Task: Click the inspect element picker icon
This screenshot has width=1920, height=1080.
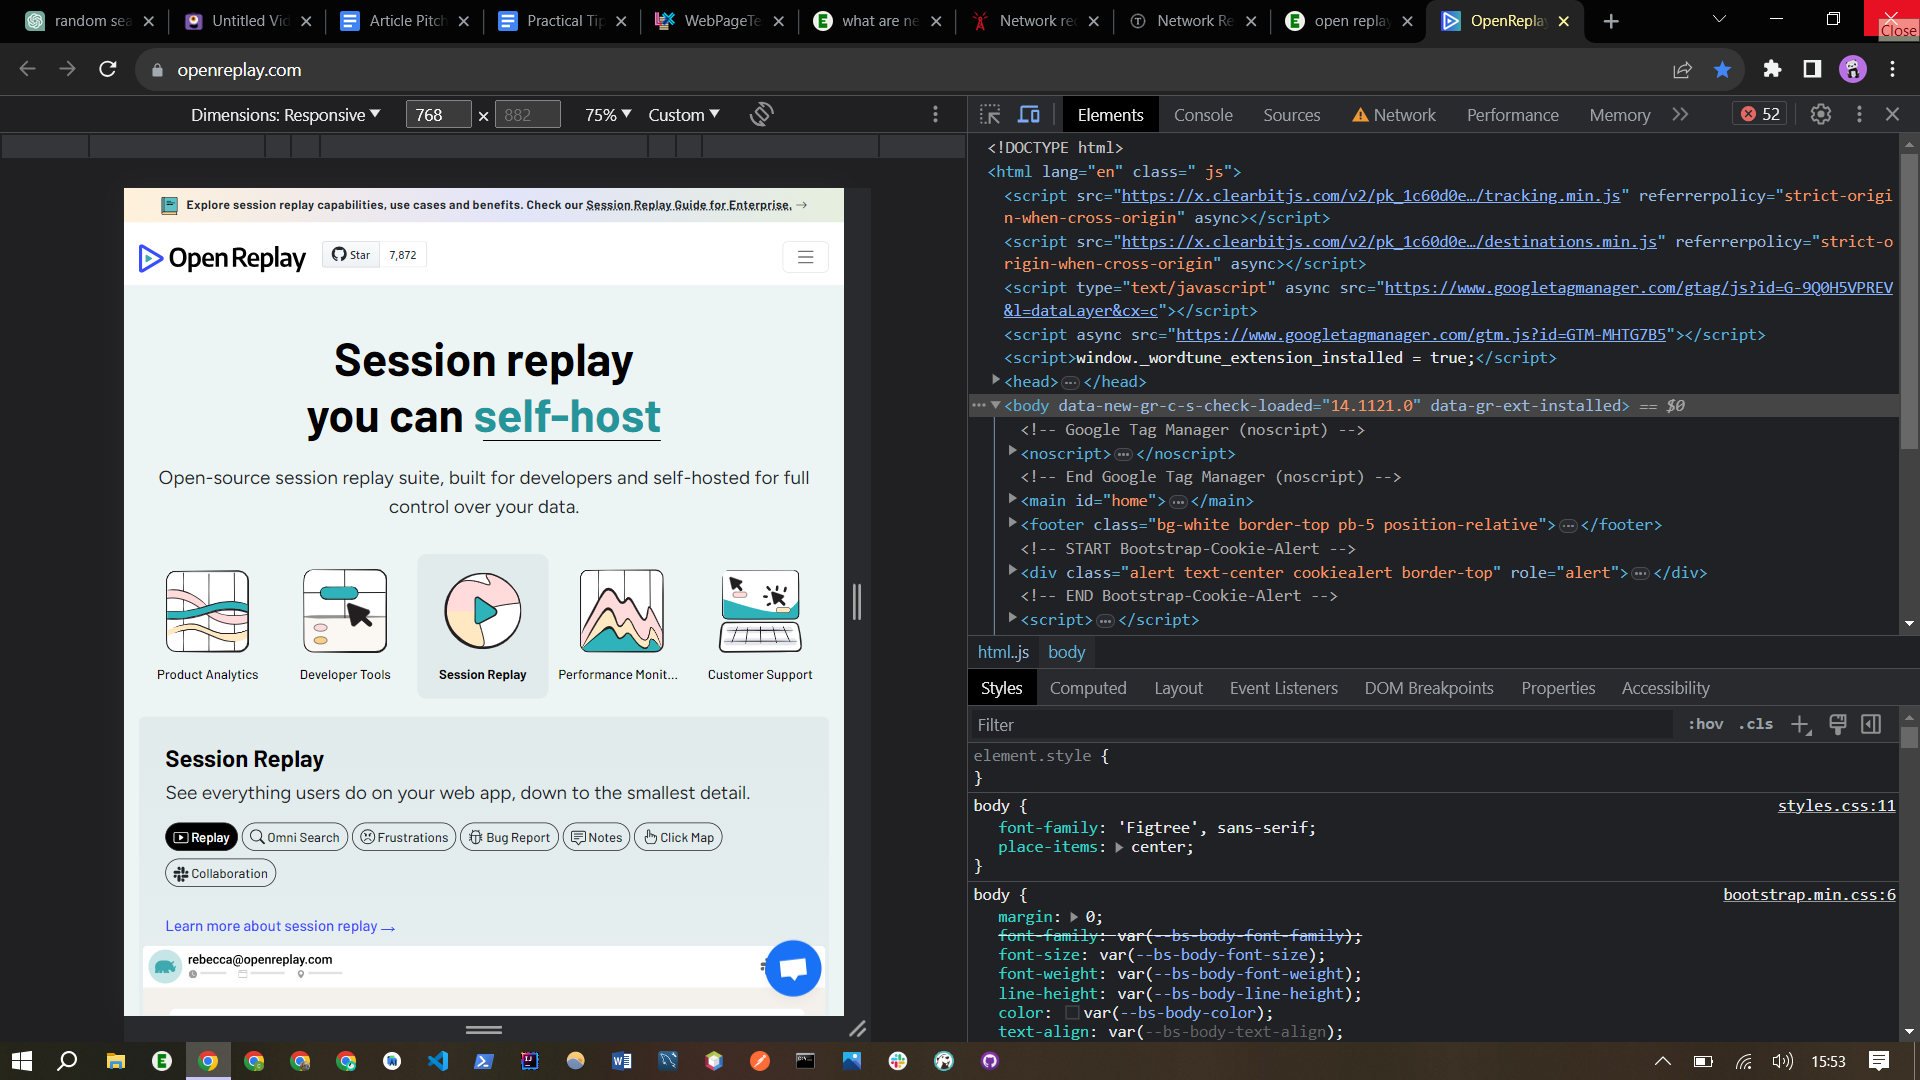Action: tap(990, 115)
